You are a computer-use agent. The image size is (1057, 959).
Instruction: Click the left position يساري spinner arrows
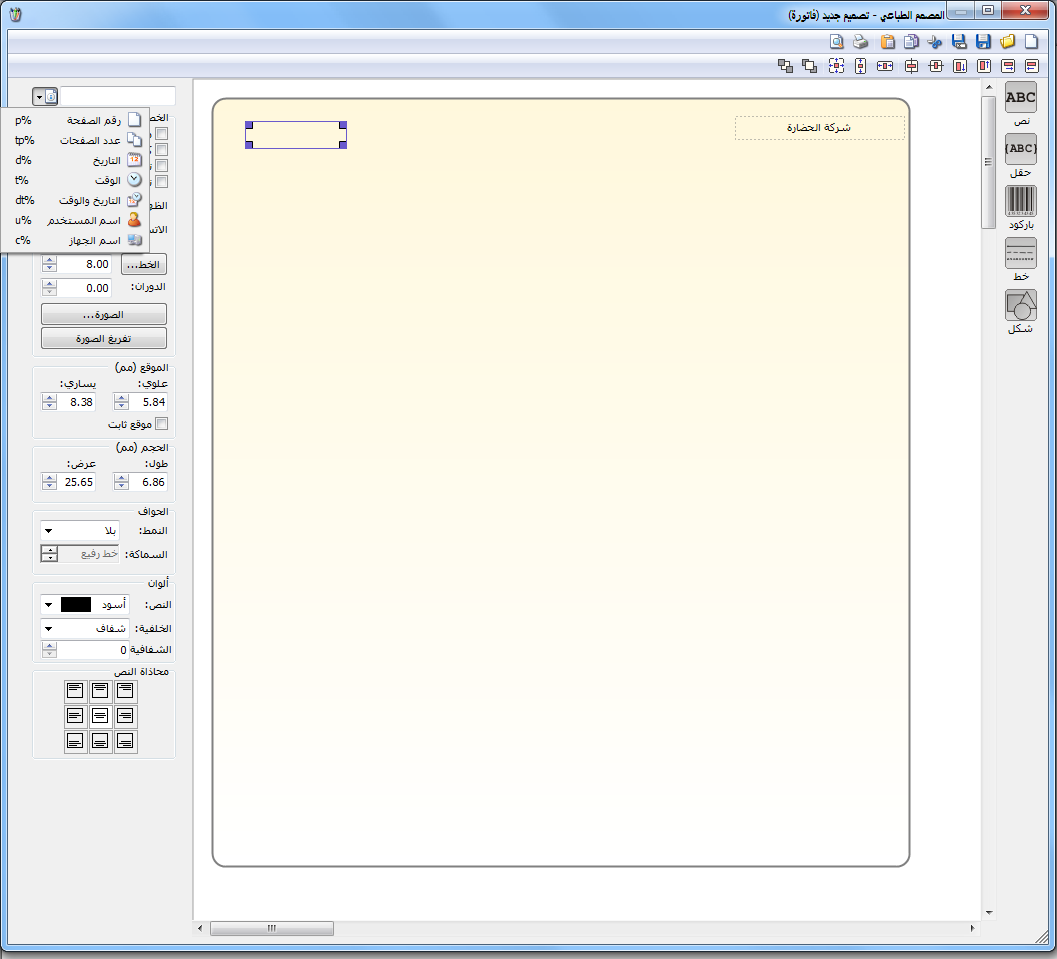[x=49, y=402]
